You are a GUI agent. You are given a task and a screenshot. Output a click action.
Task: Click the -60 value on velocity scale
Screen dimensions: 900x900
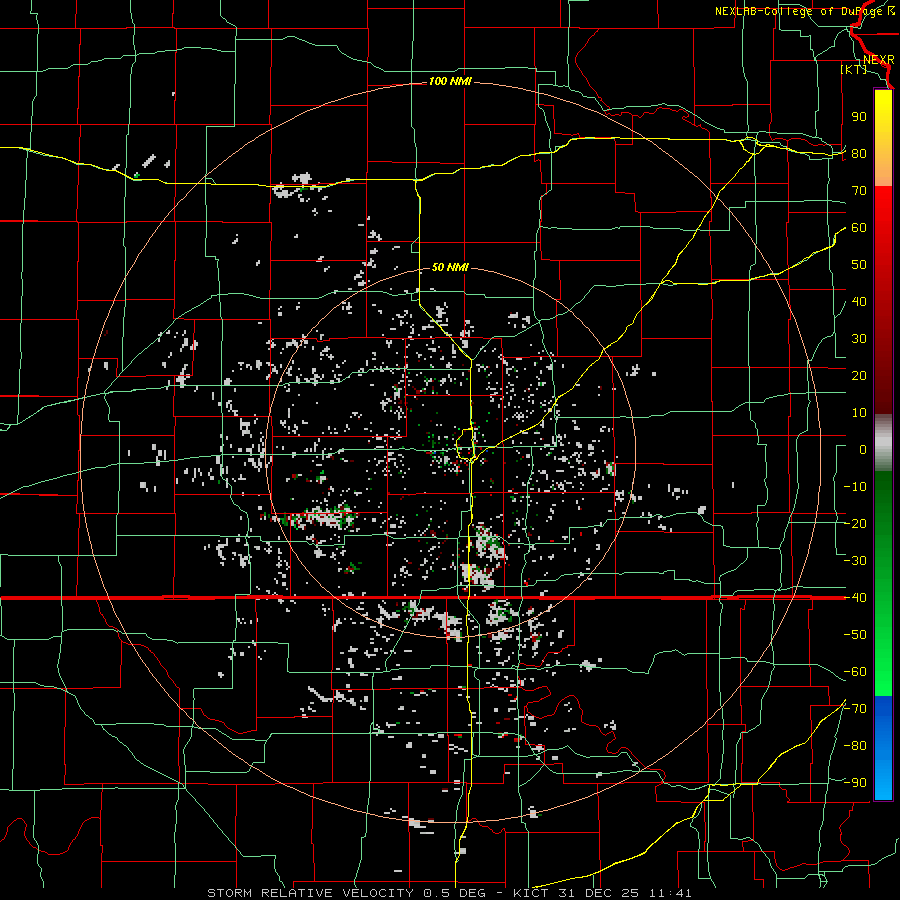855,672
